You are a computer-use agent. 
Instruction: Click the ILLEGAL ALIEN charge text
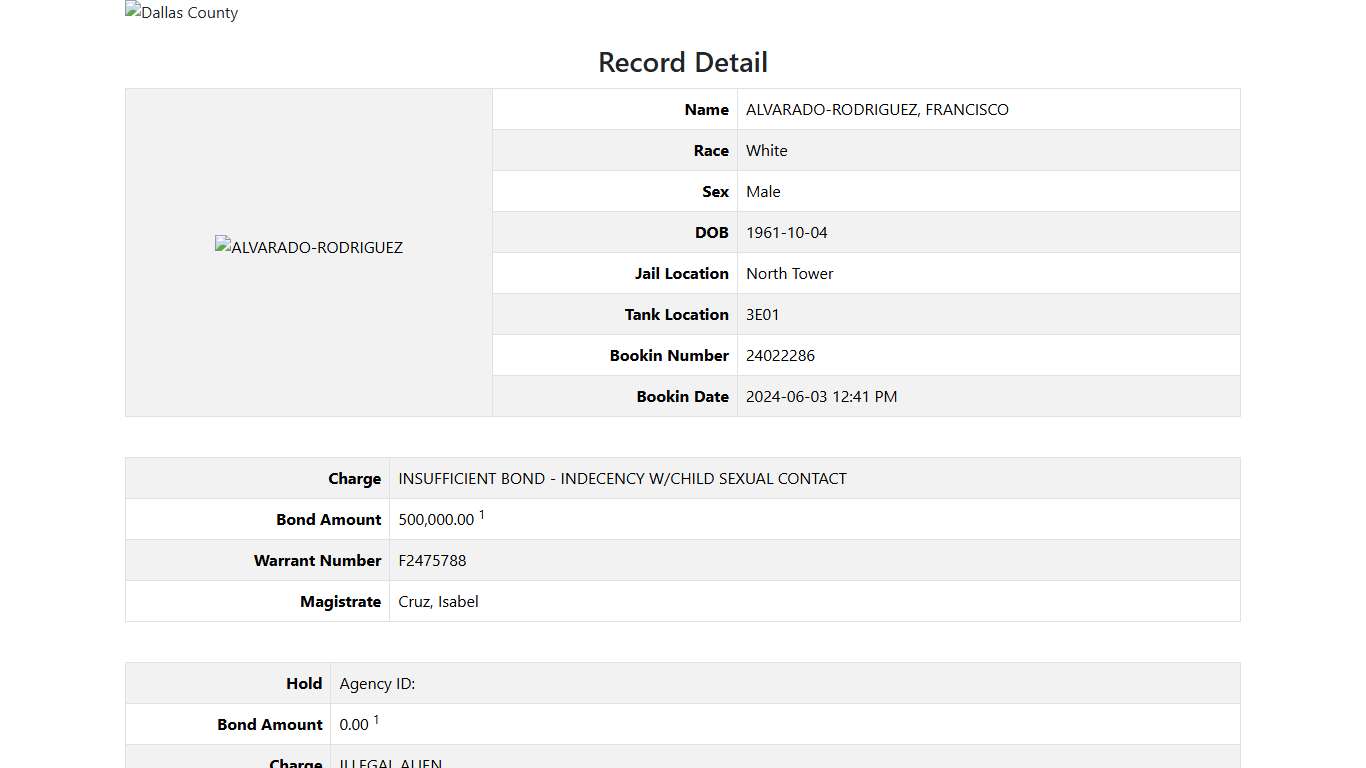pyautogui.click(x=390, y=762)
